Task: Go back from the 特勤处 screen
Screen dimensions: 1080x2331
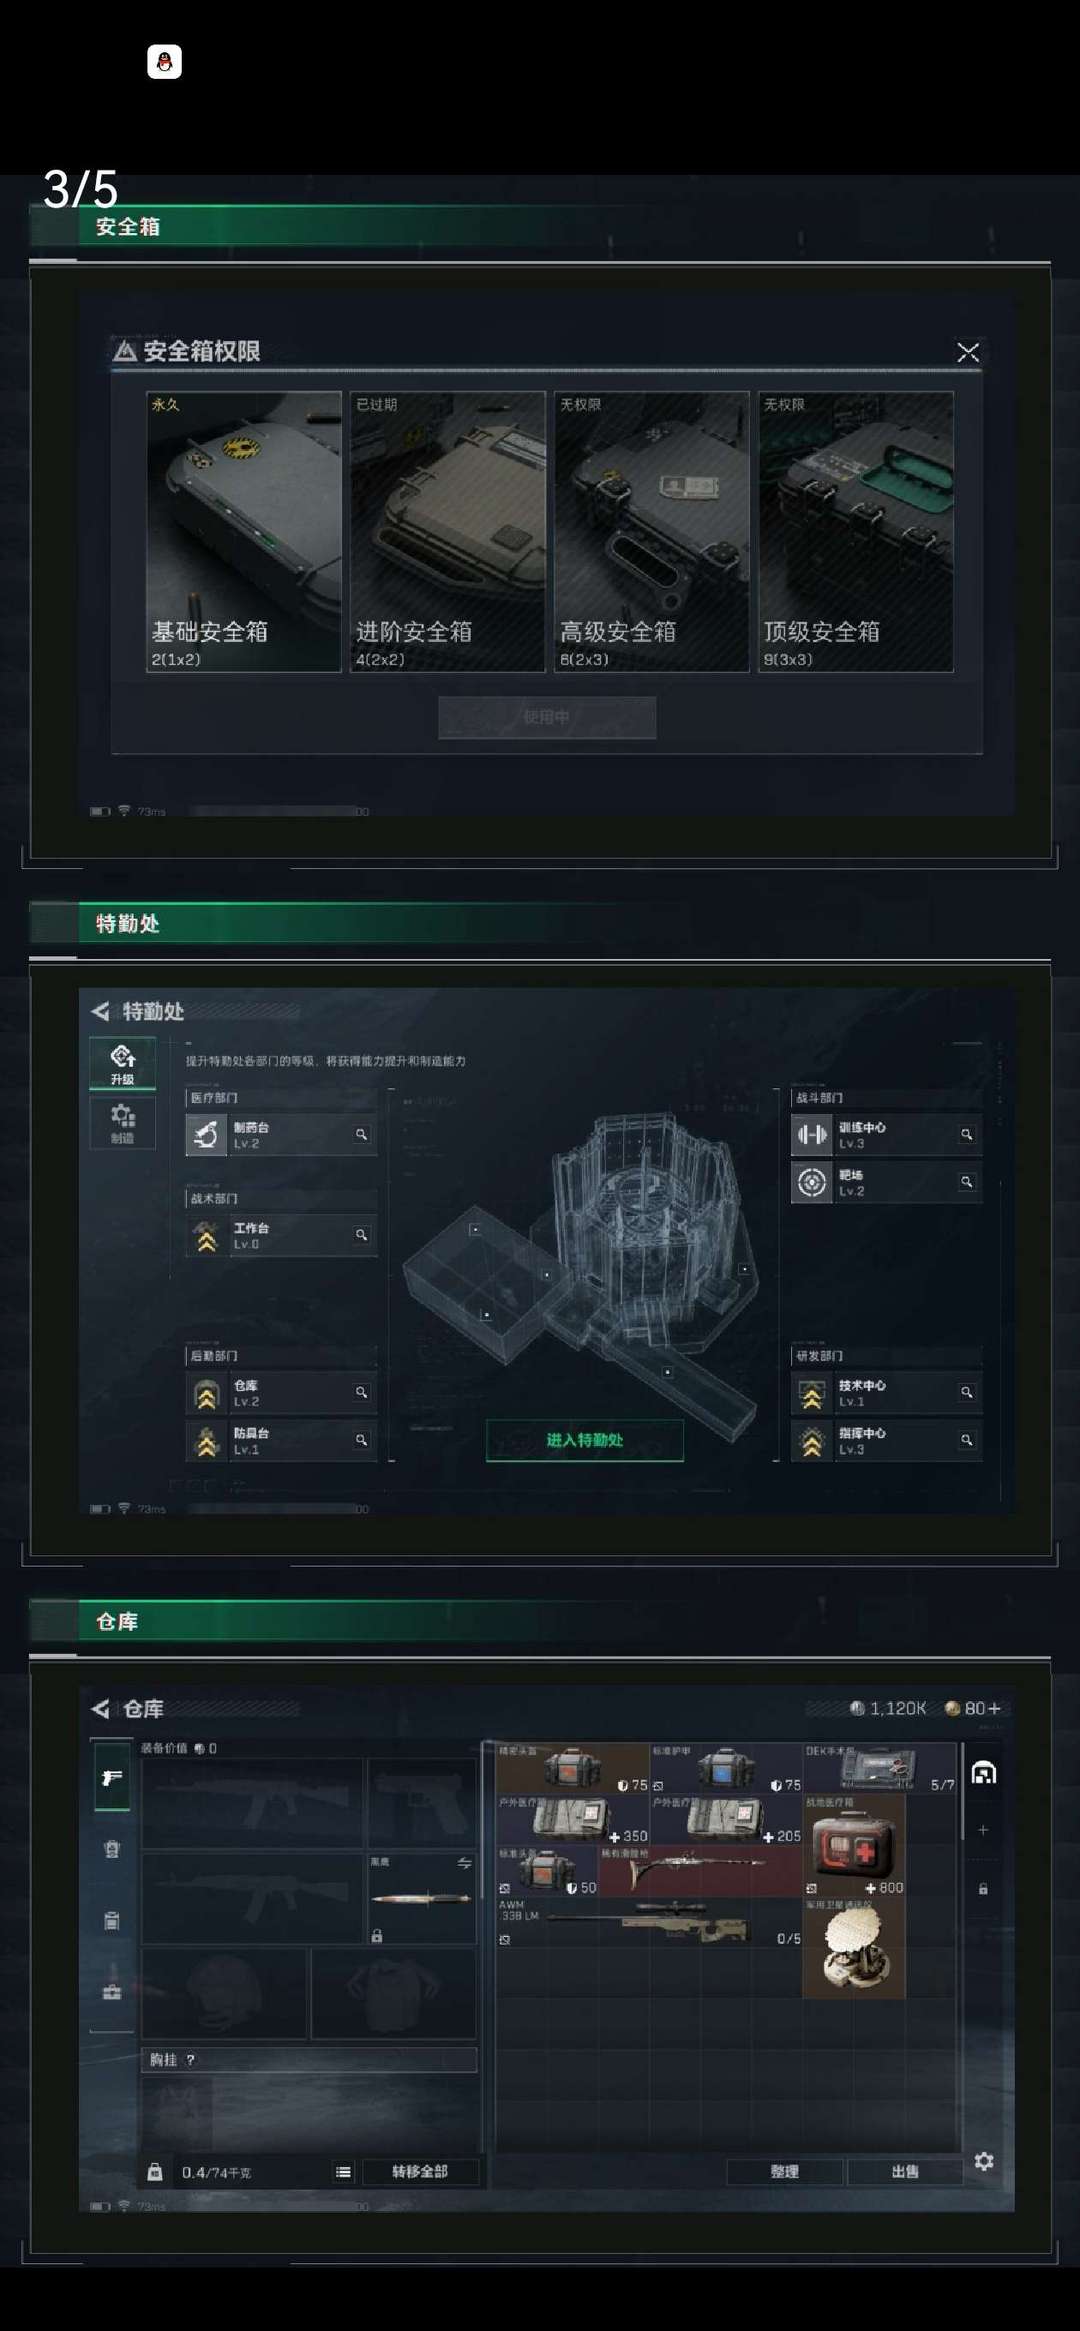Action: pyautogui.click(x=101, y=1011)
